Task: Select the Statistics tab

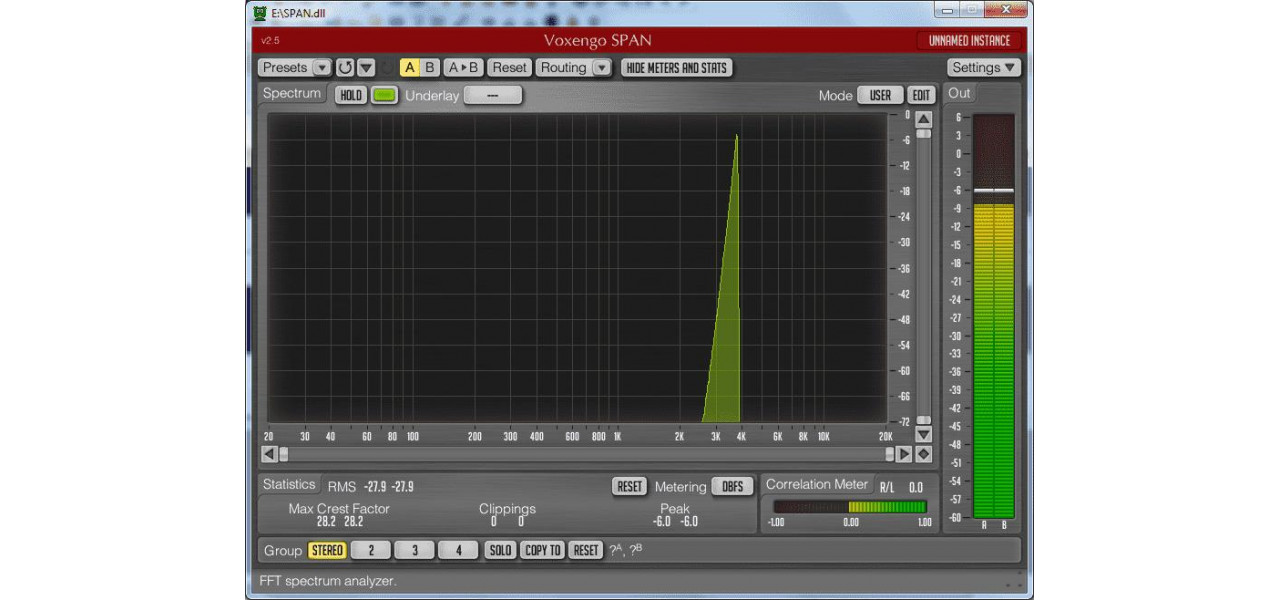Action: 289,484
